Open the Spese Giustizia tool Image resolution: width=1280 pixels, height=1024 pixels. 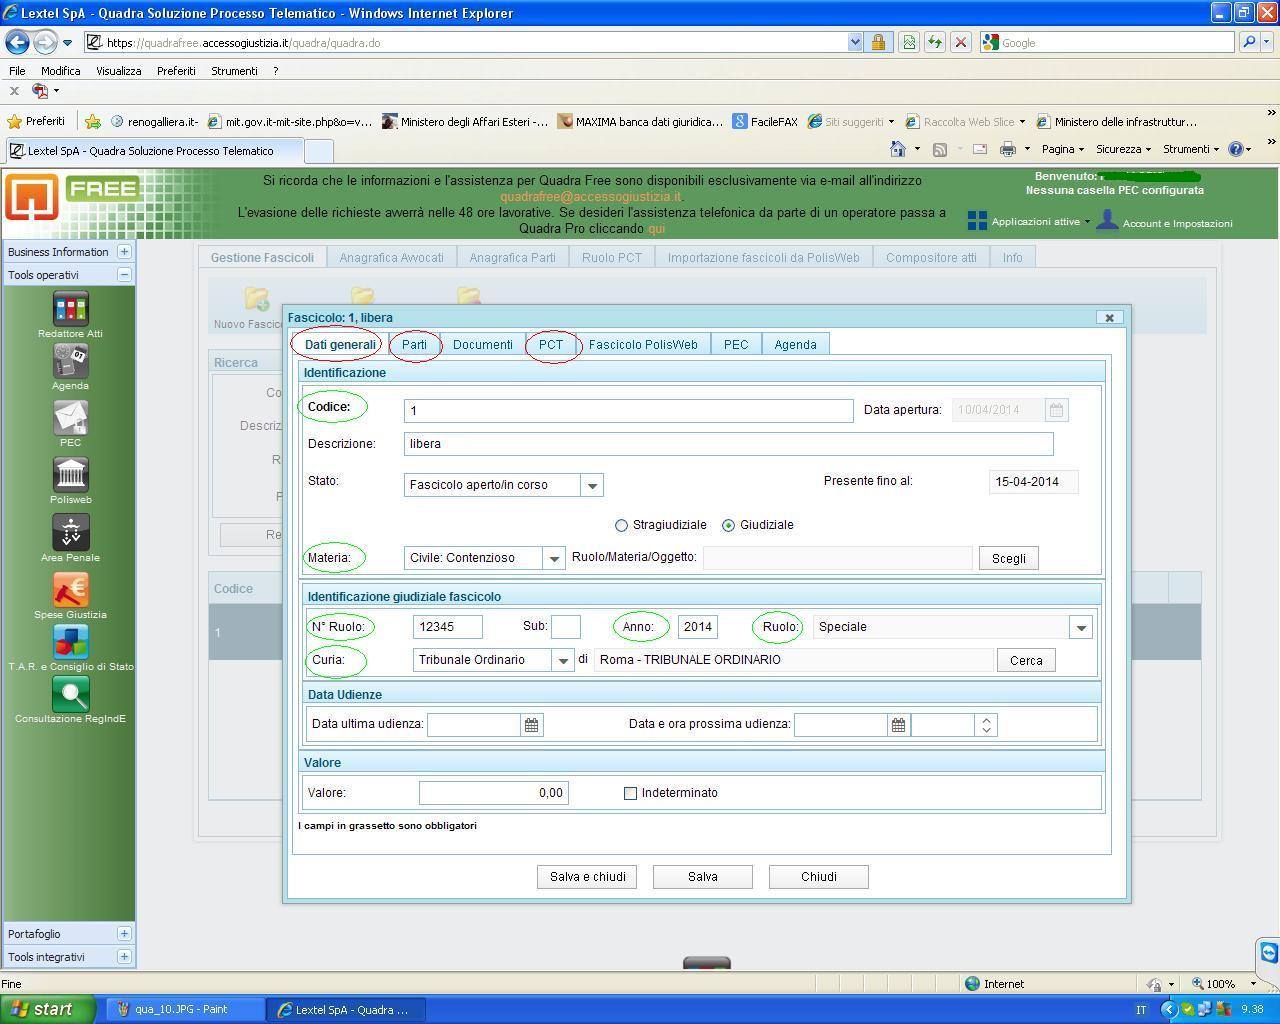click(x=70, y=590)
